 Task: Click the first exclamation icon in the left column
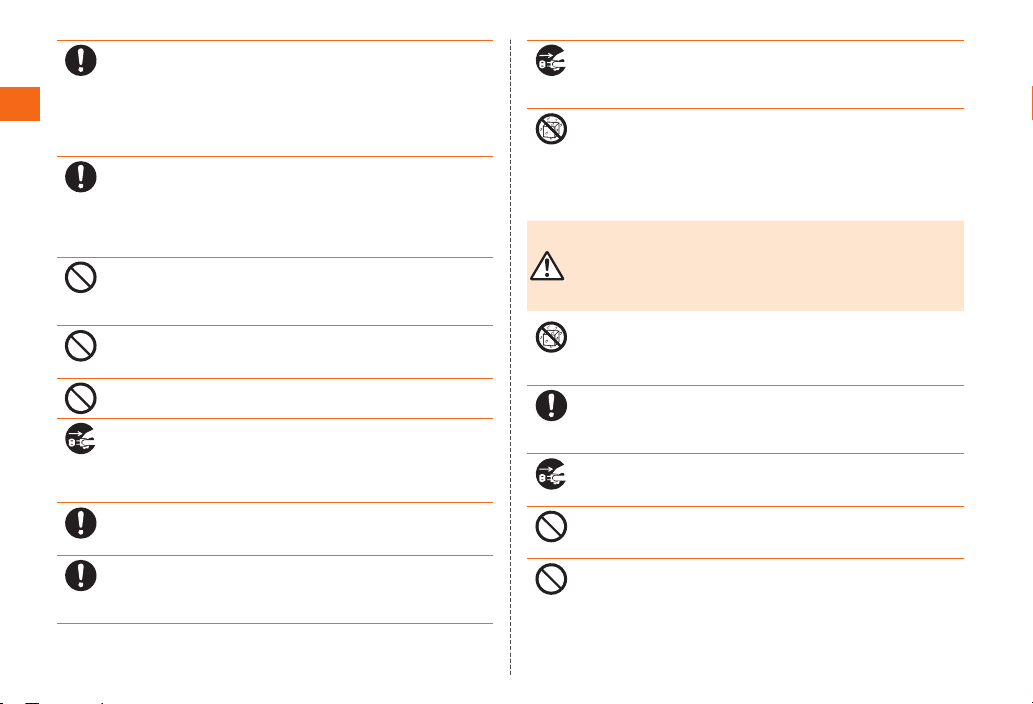coord(81,61)
